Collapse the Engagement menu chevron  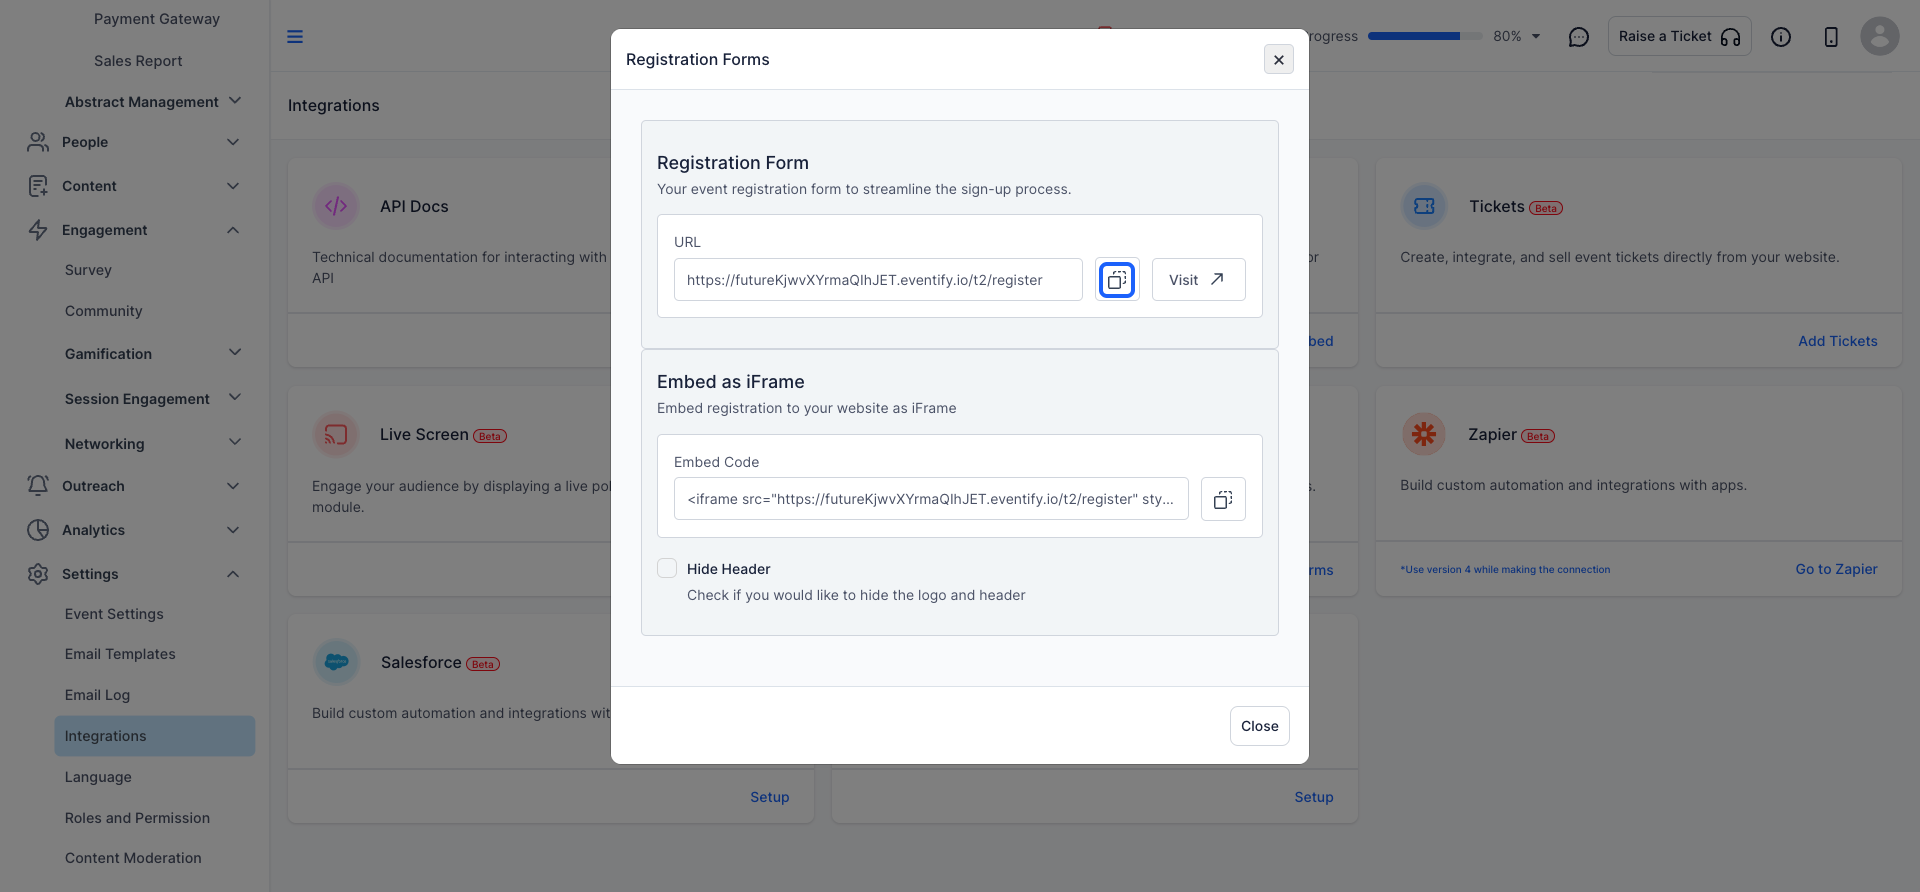233,230
